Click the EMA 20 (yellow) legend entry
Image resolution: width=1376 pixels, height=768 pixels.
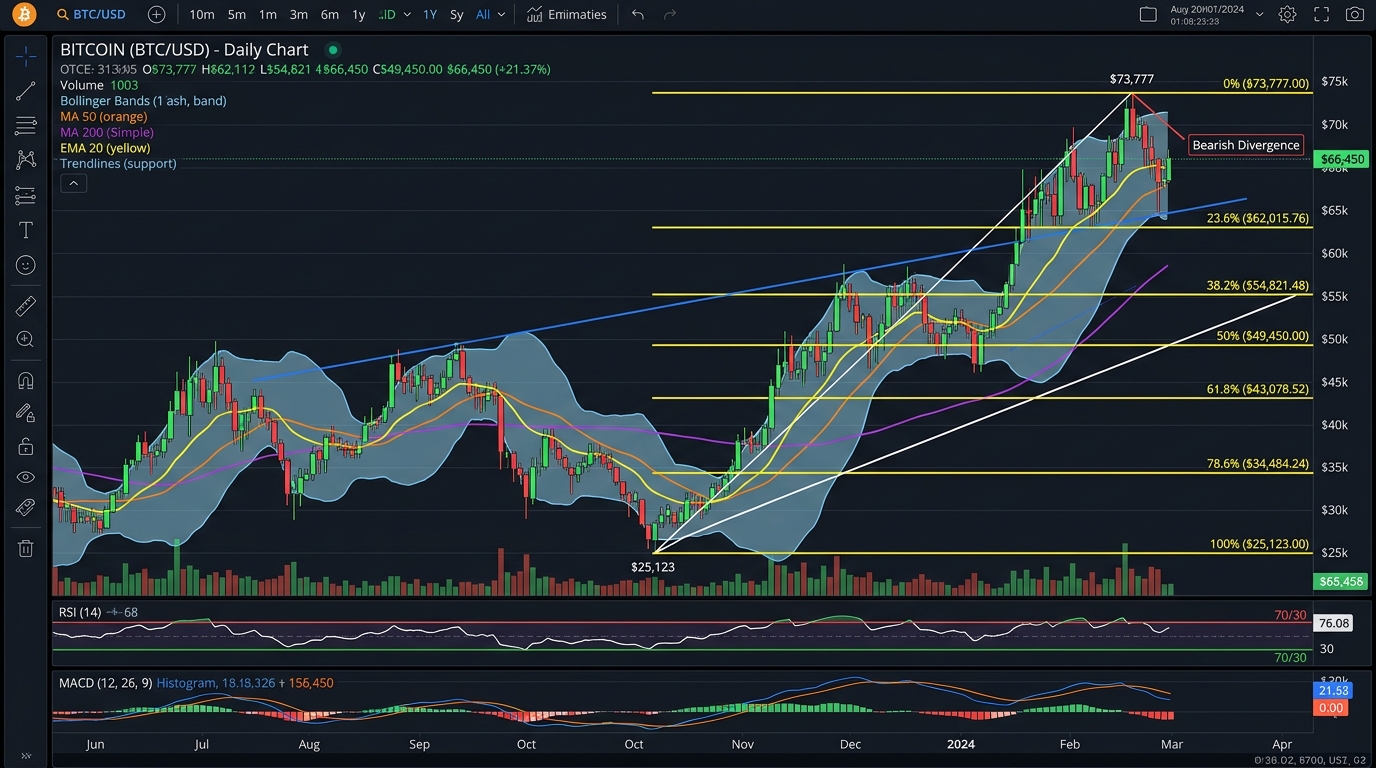coord(105,148)
